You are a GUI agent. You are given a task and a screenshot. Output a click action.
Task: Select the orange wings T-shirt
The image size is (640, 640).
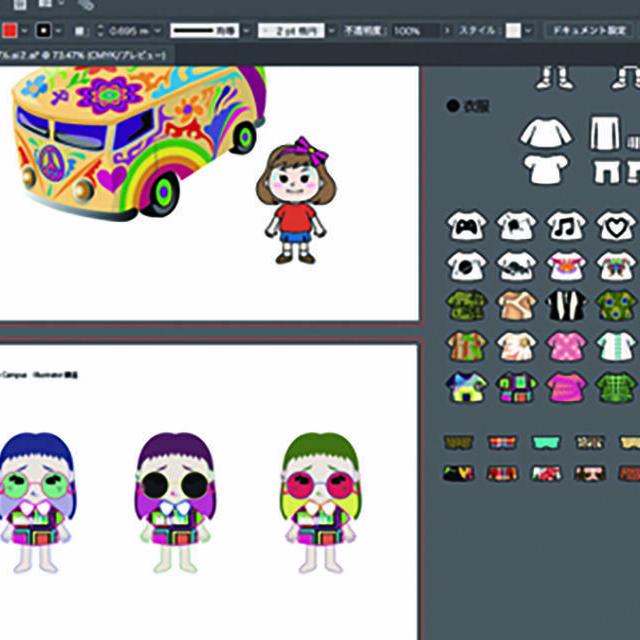tap(566, 266)
